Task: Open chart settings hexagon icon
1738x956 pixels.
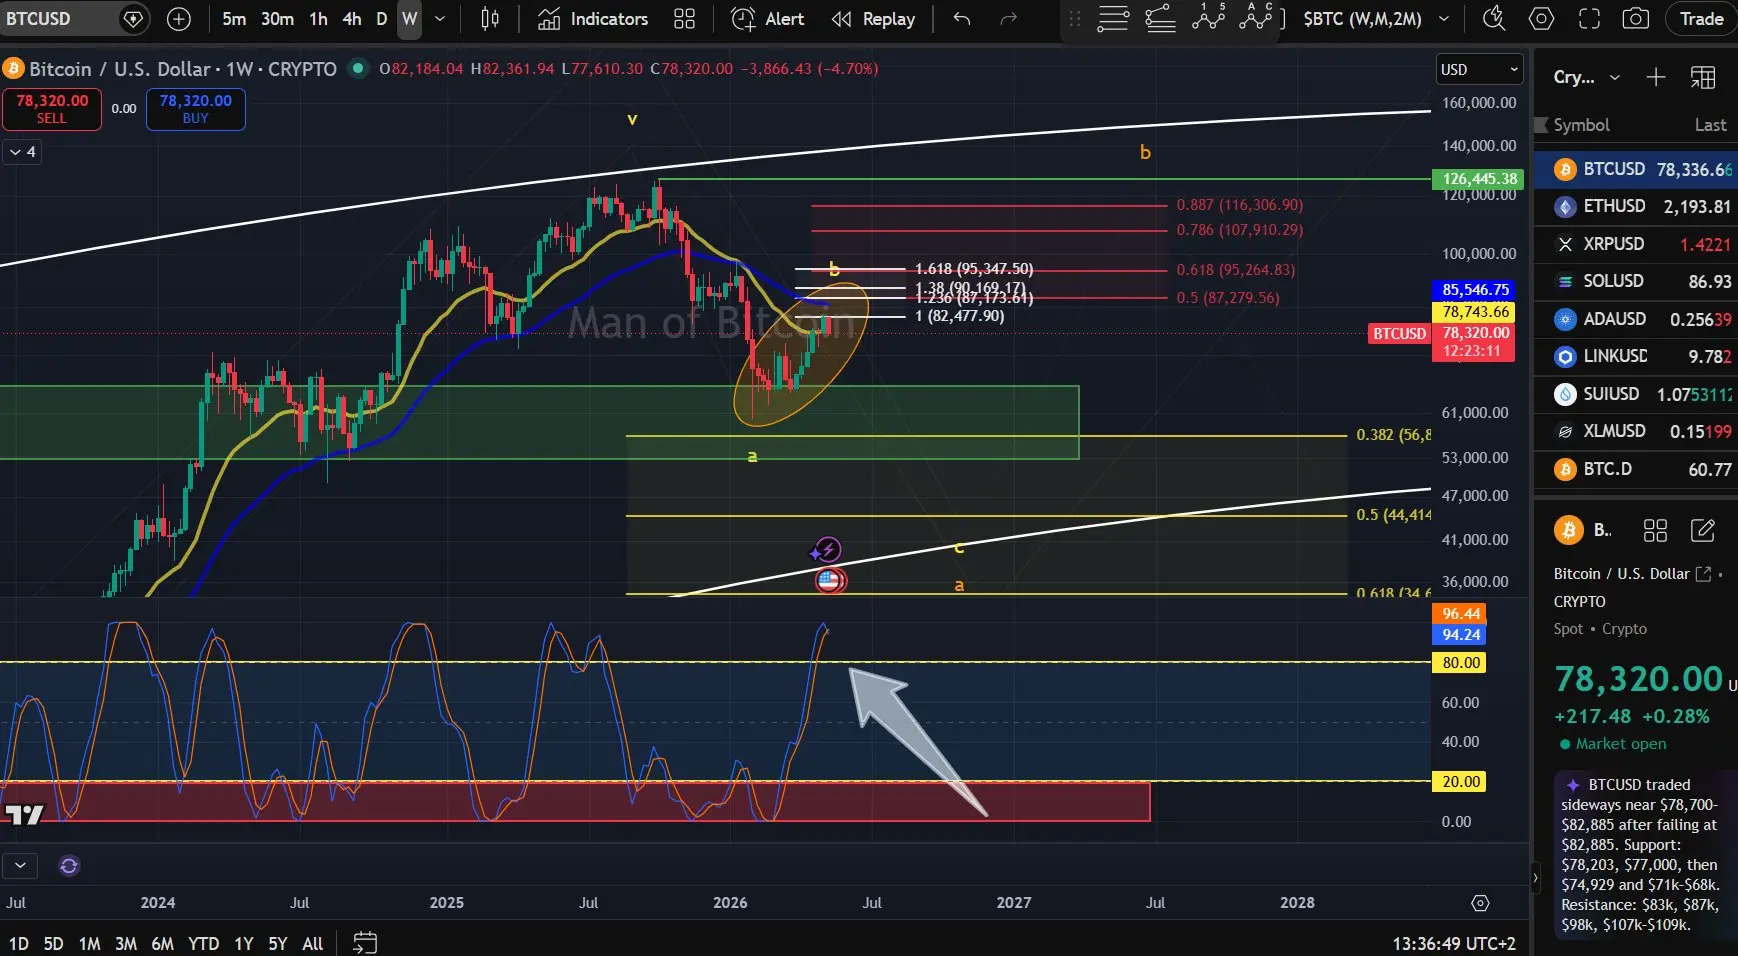Action: [x=1541, y=19]
